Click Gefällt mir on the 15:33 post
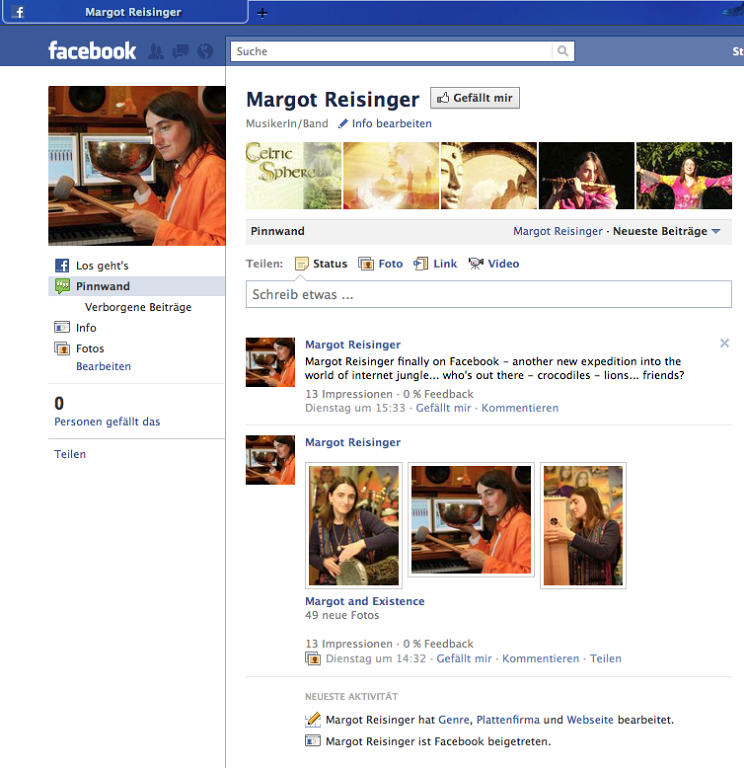744x768 pixels. pyautogui.click(x=443, y=408)
